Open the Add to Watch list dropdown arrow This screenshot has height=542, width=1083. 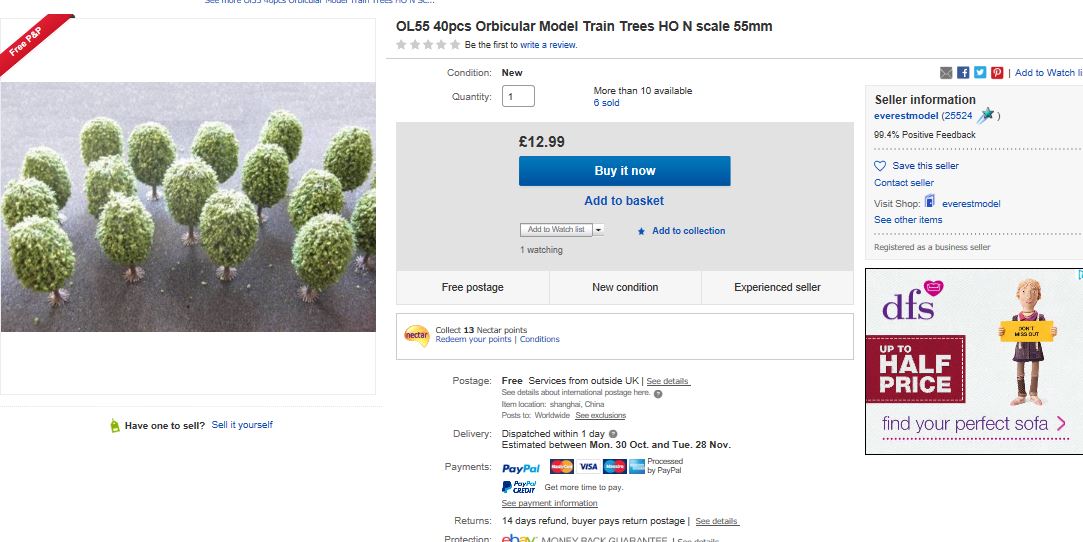click(599, 230)
